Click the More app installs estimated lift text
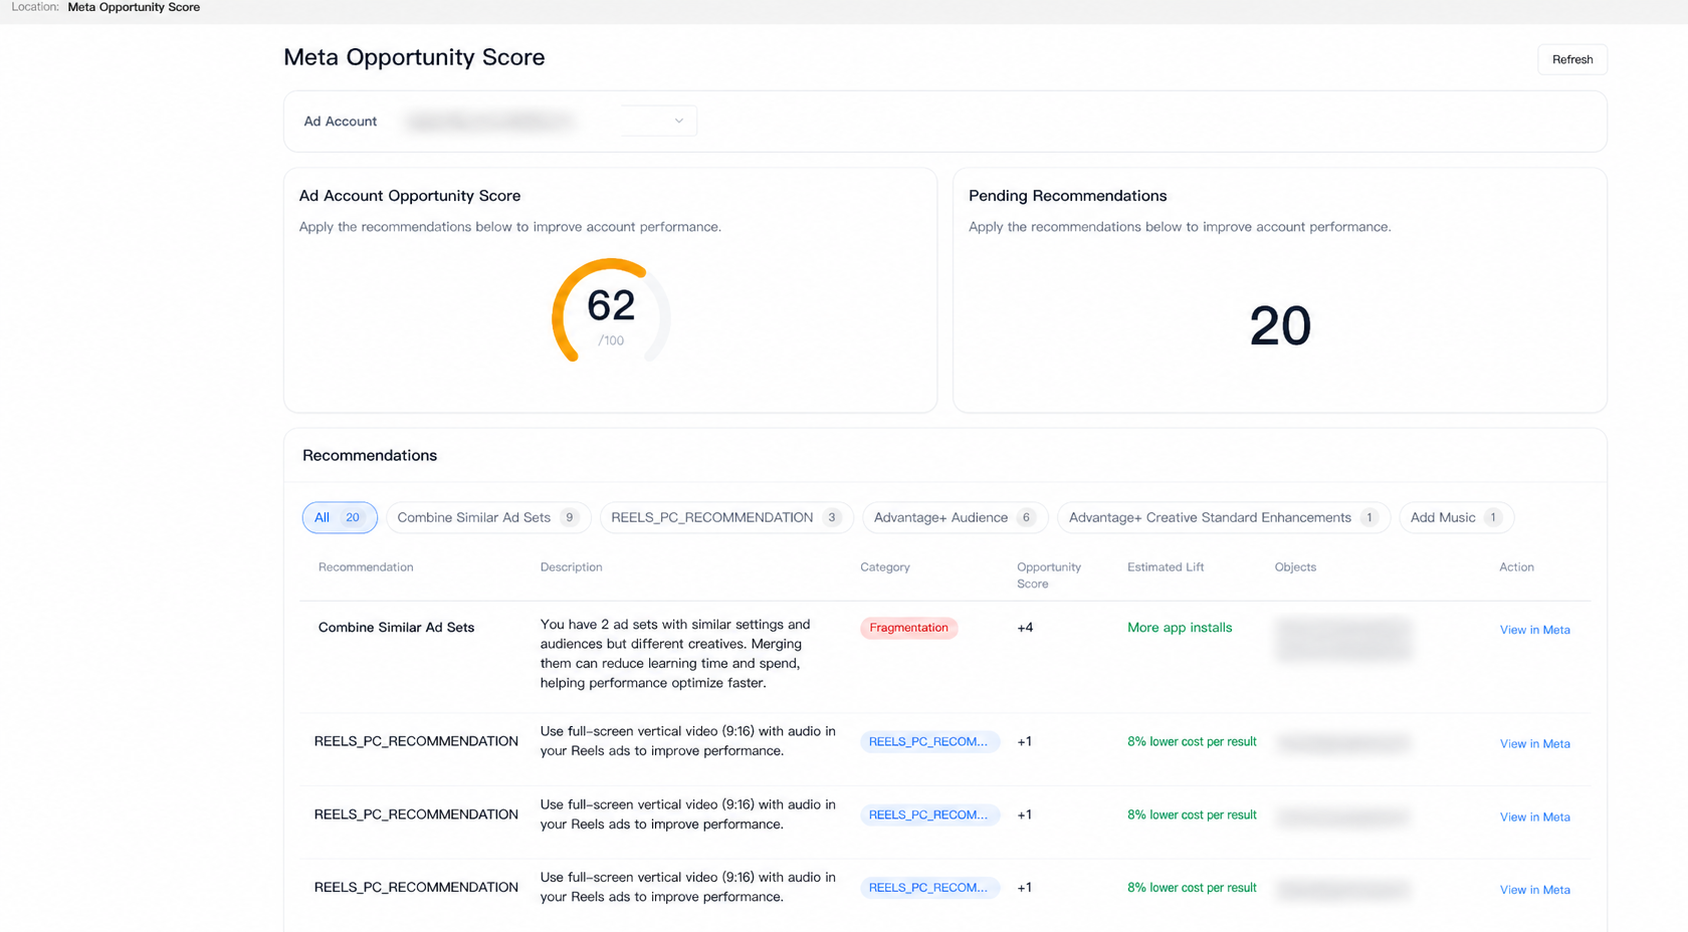Viewport: 1688px width, 932px height. (x=1180, y=627)
